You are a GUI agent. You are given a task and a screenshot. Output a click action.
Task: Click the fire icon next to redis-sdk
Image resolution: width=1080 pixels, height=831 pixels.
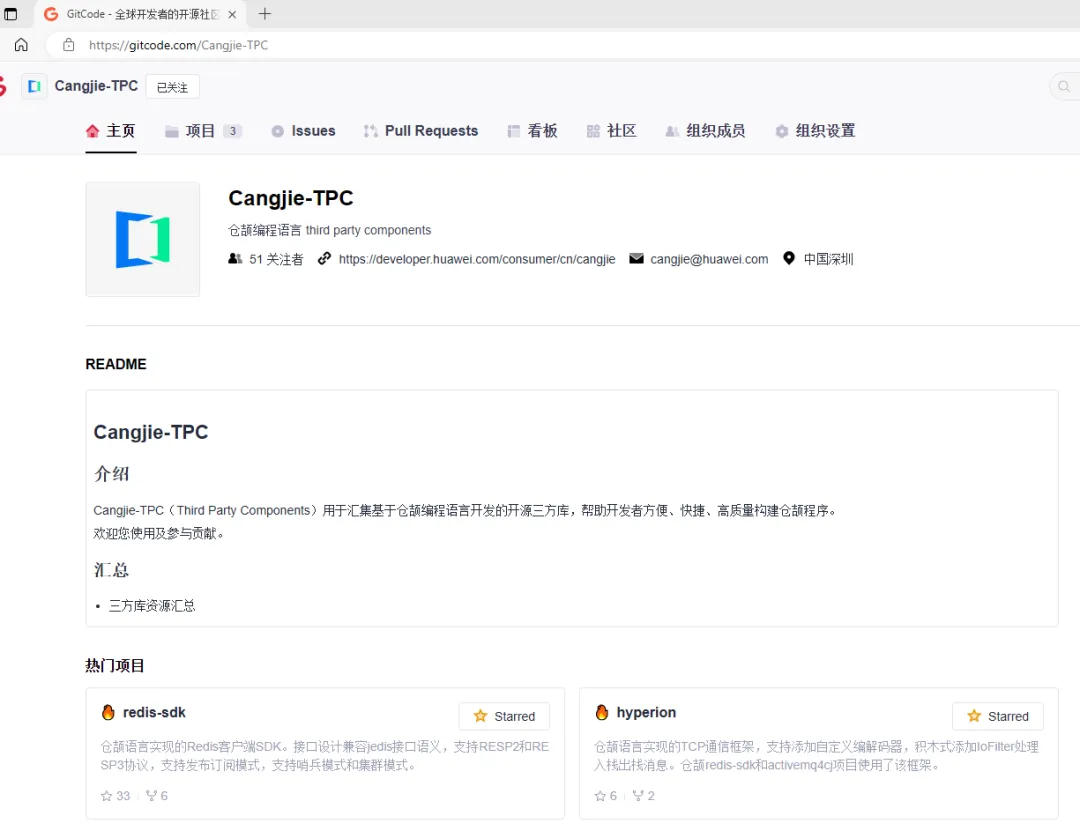coord(108,713)
